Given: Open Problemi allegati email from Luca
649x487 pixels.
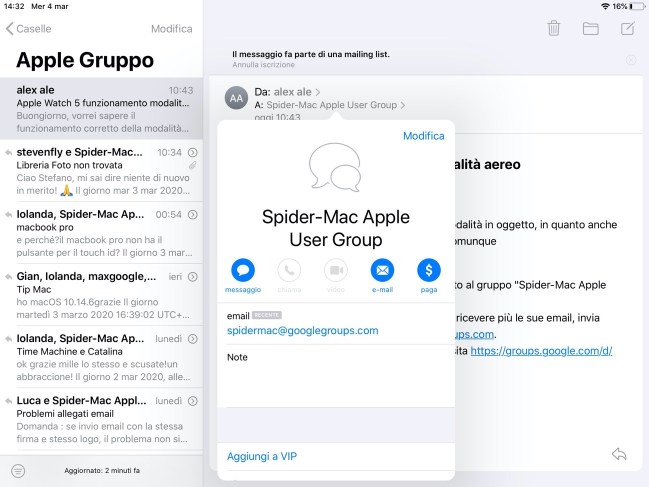Looking at the screenshot, I should [x=101, y=419].
